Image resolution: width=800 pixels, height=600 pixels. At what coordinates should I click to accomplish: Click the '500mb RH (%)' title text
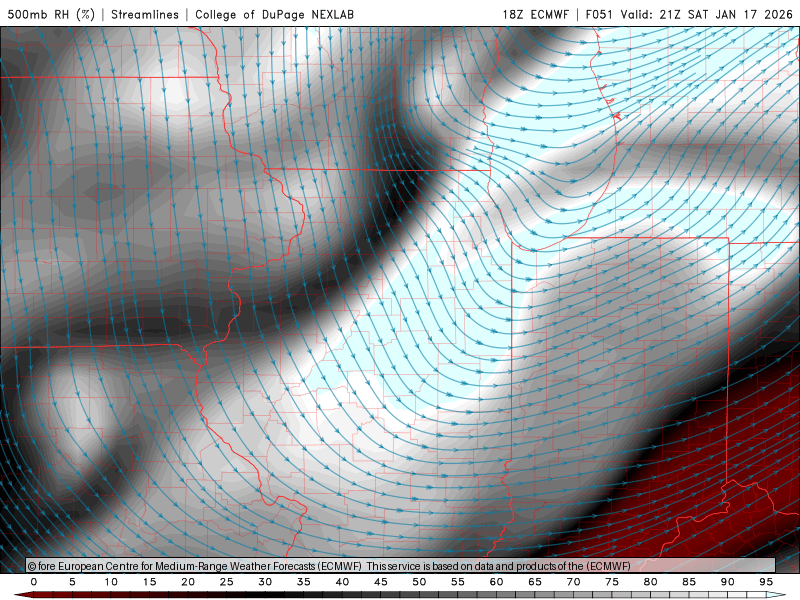(51, 14)
